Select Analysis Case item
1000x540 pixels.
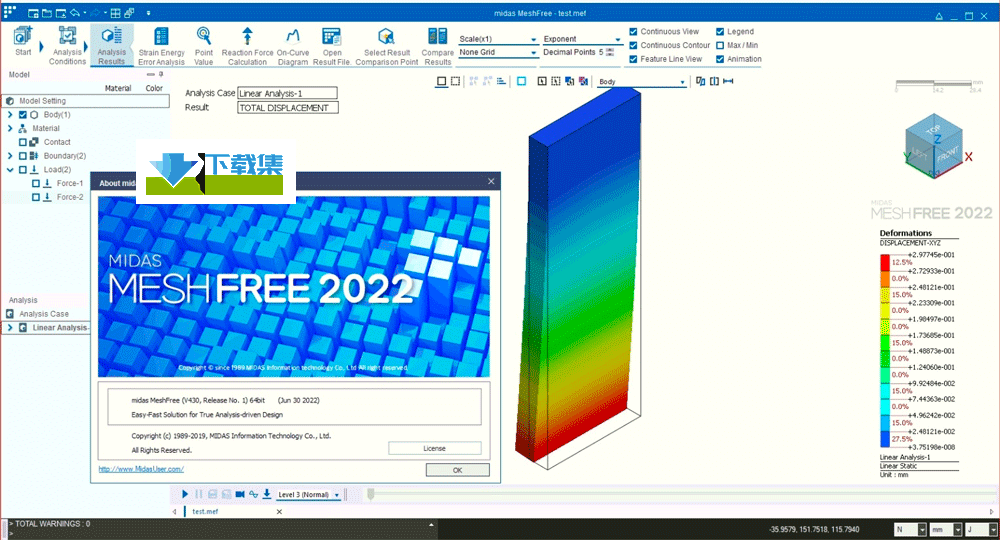[43, 314]
